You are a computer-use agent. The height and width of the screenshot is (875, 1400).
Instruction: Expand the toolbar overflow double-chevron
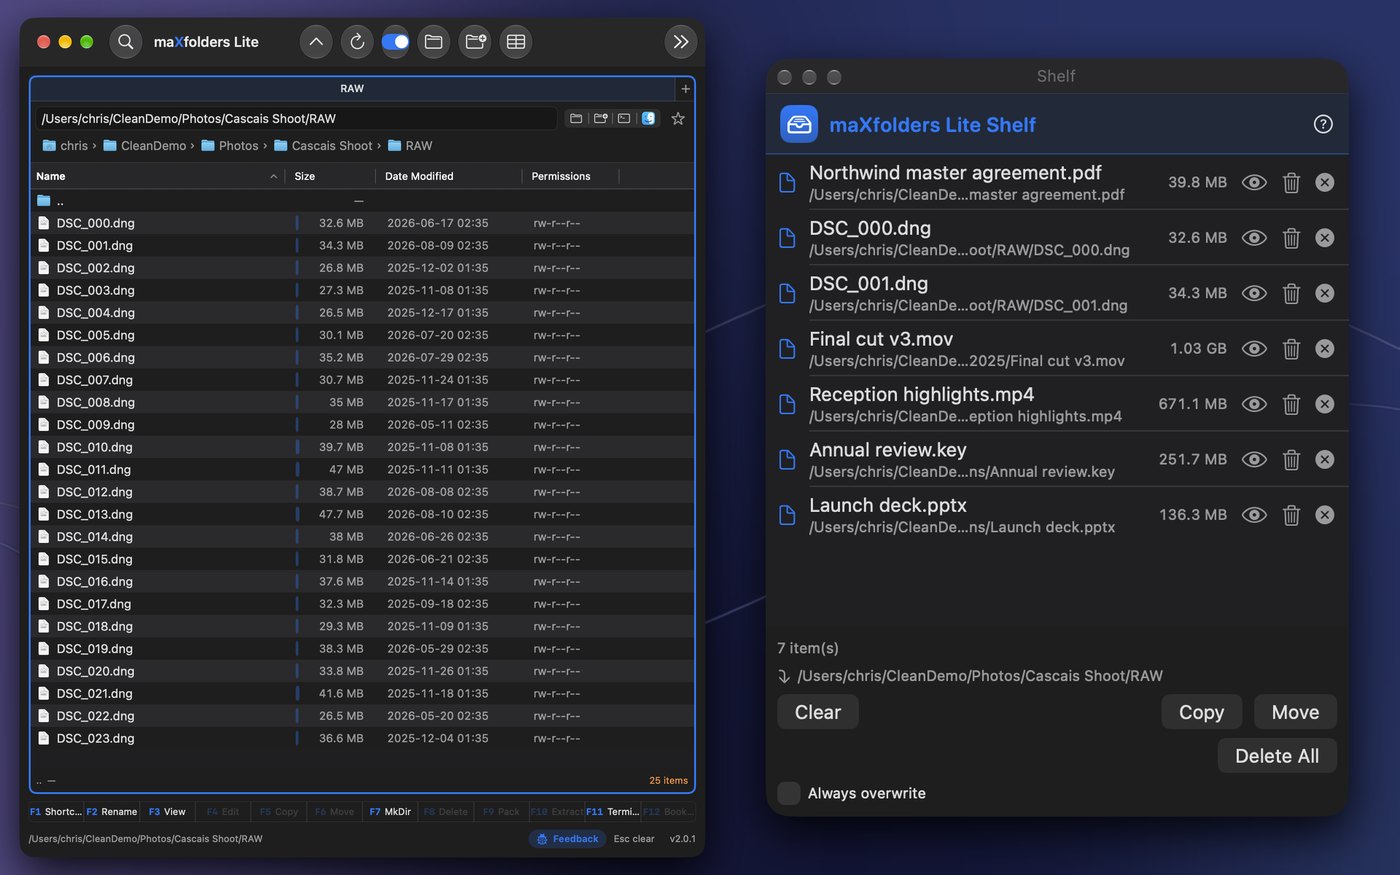tap(681, 42)
